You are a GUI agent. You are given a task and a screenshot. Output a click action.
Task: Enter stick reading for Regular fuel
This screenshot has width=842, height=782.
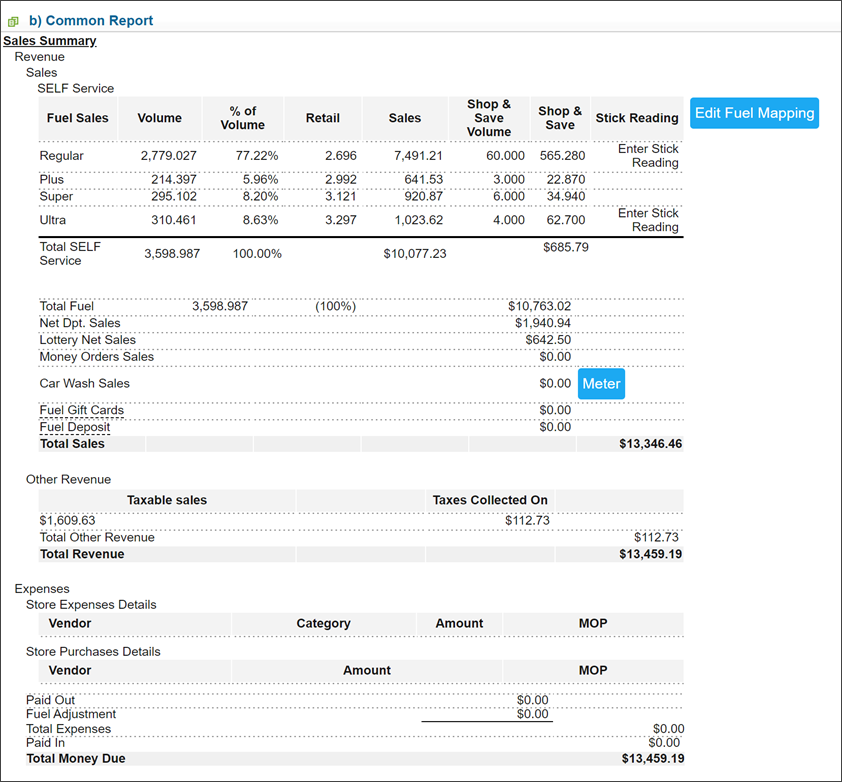[648, 156]
